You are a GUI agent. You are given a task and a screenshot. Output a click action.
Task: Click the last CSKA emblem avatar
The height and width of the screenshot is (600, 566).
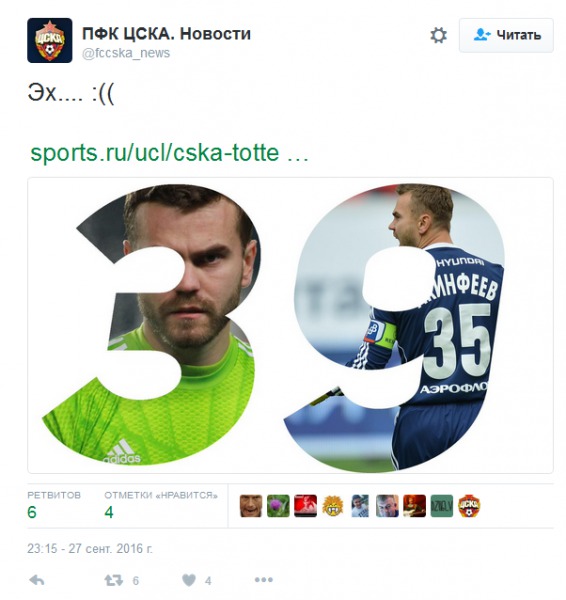click(x=469, y=506)
